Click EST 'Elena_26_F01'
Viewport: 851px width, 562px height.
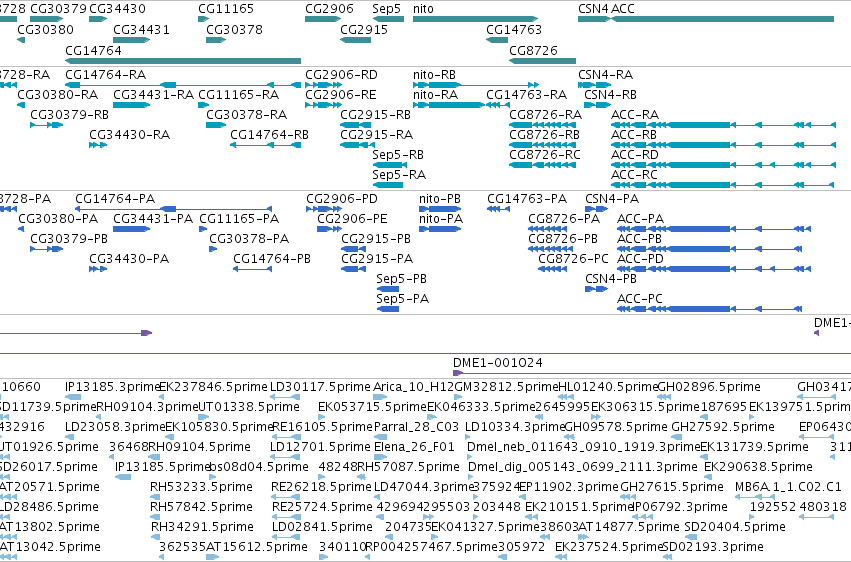414,447
